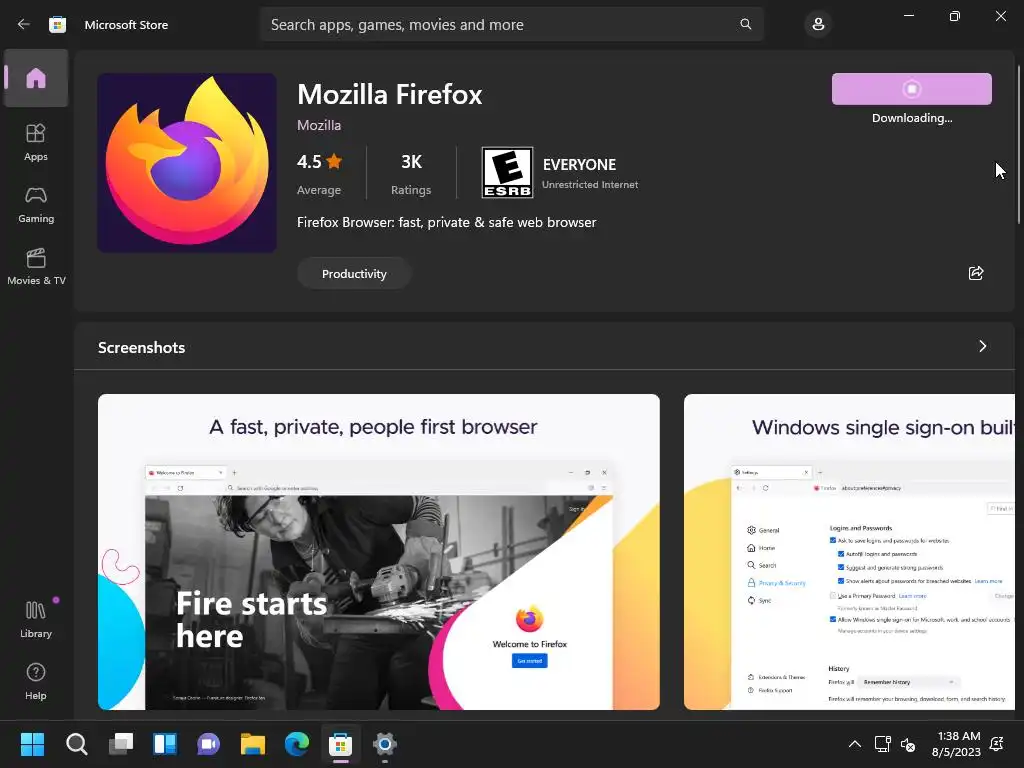This screenshot has width=1024, height=768.
Task: Go back using the back arrow
Action: (x=24, y=24)
